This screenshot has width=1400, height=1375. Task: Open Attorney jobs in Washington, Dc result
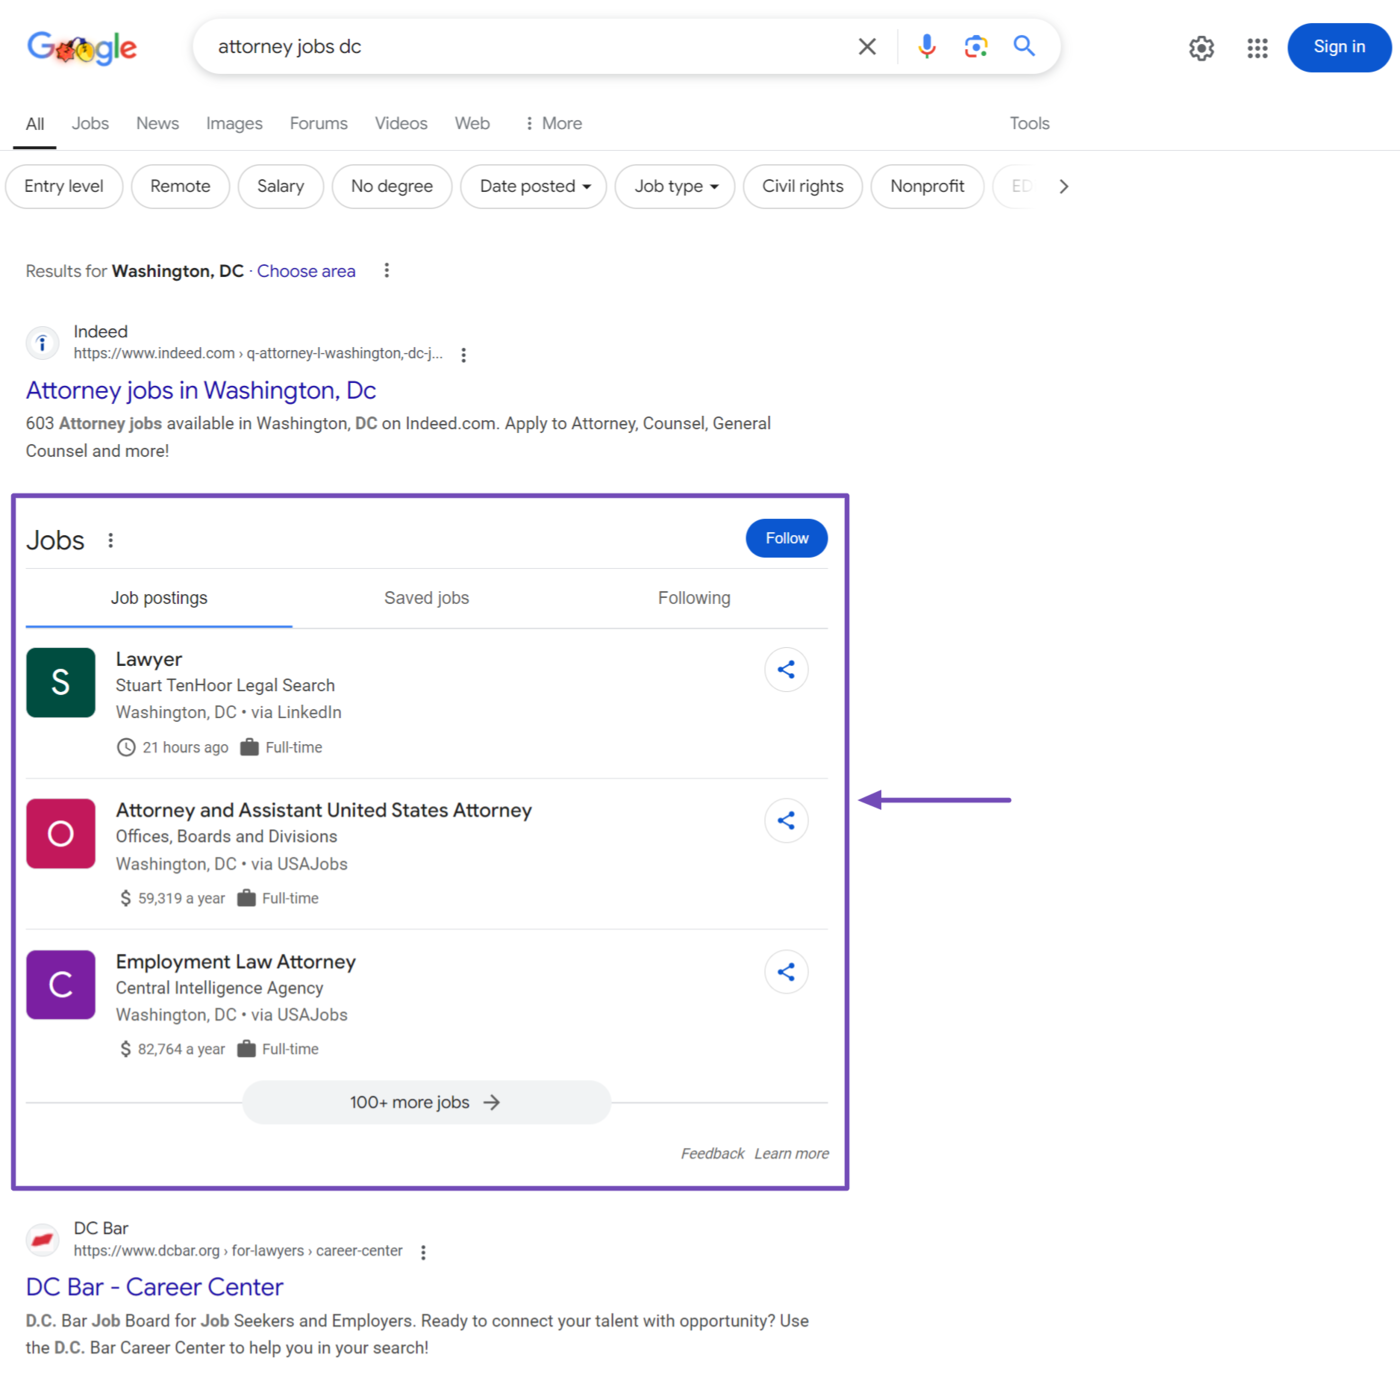tap(201, 390)
